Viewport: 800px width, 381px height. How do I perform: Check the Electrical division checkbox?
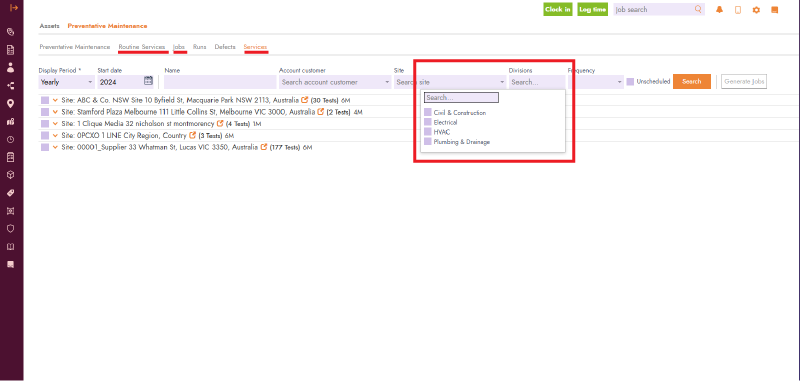[428, 122]
